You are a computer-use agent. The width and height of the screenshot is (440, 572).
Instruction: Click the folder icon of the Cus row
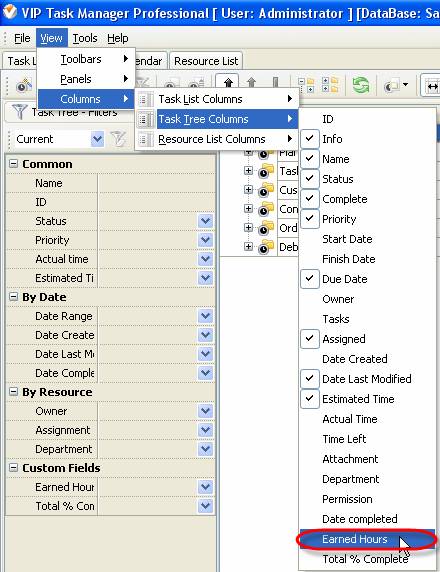point(266,190)
